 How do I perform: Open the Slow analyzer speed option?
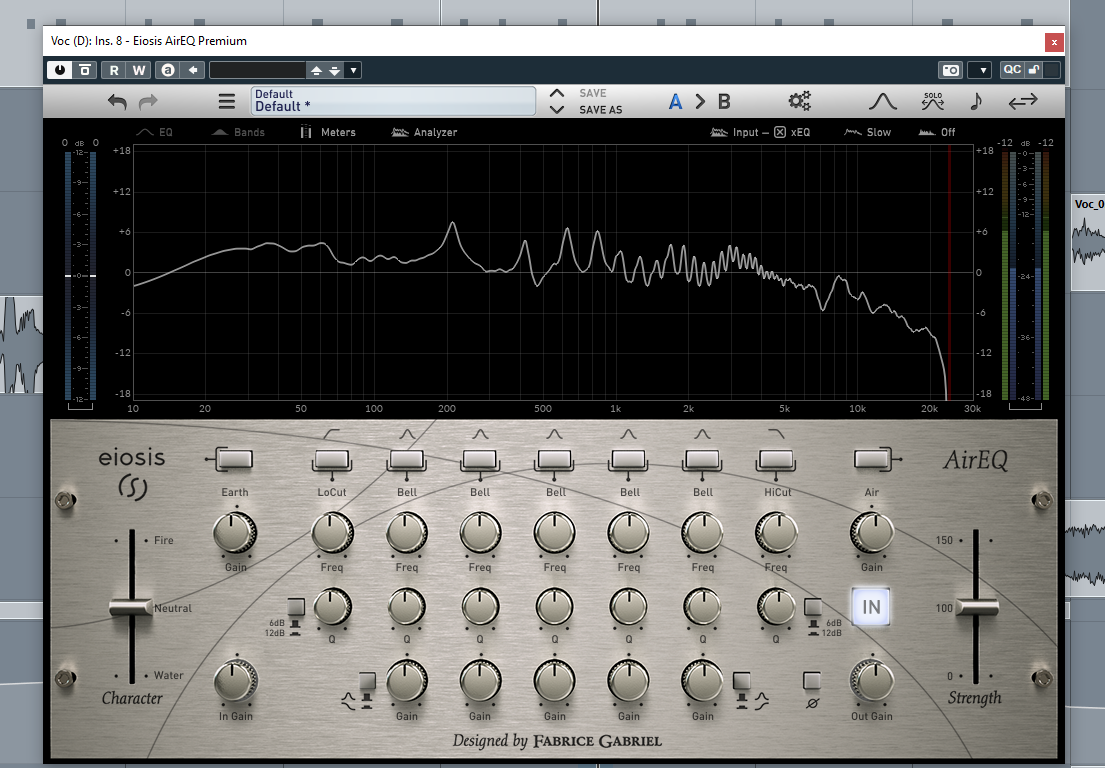[868, 132]
